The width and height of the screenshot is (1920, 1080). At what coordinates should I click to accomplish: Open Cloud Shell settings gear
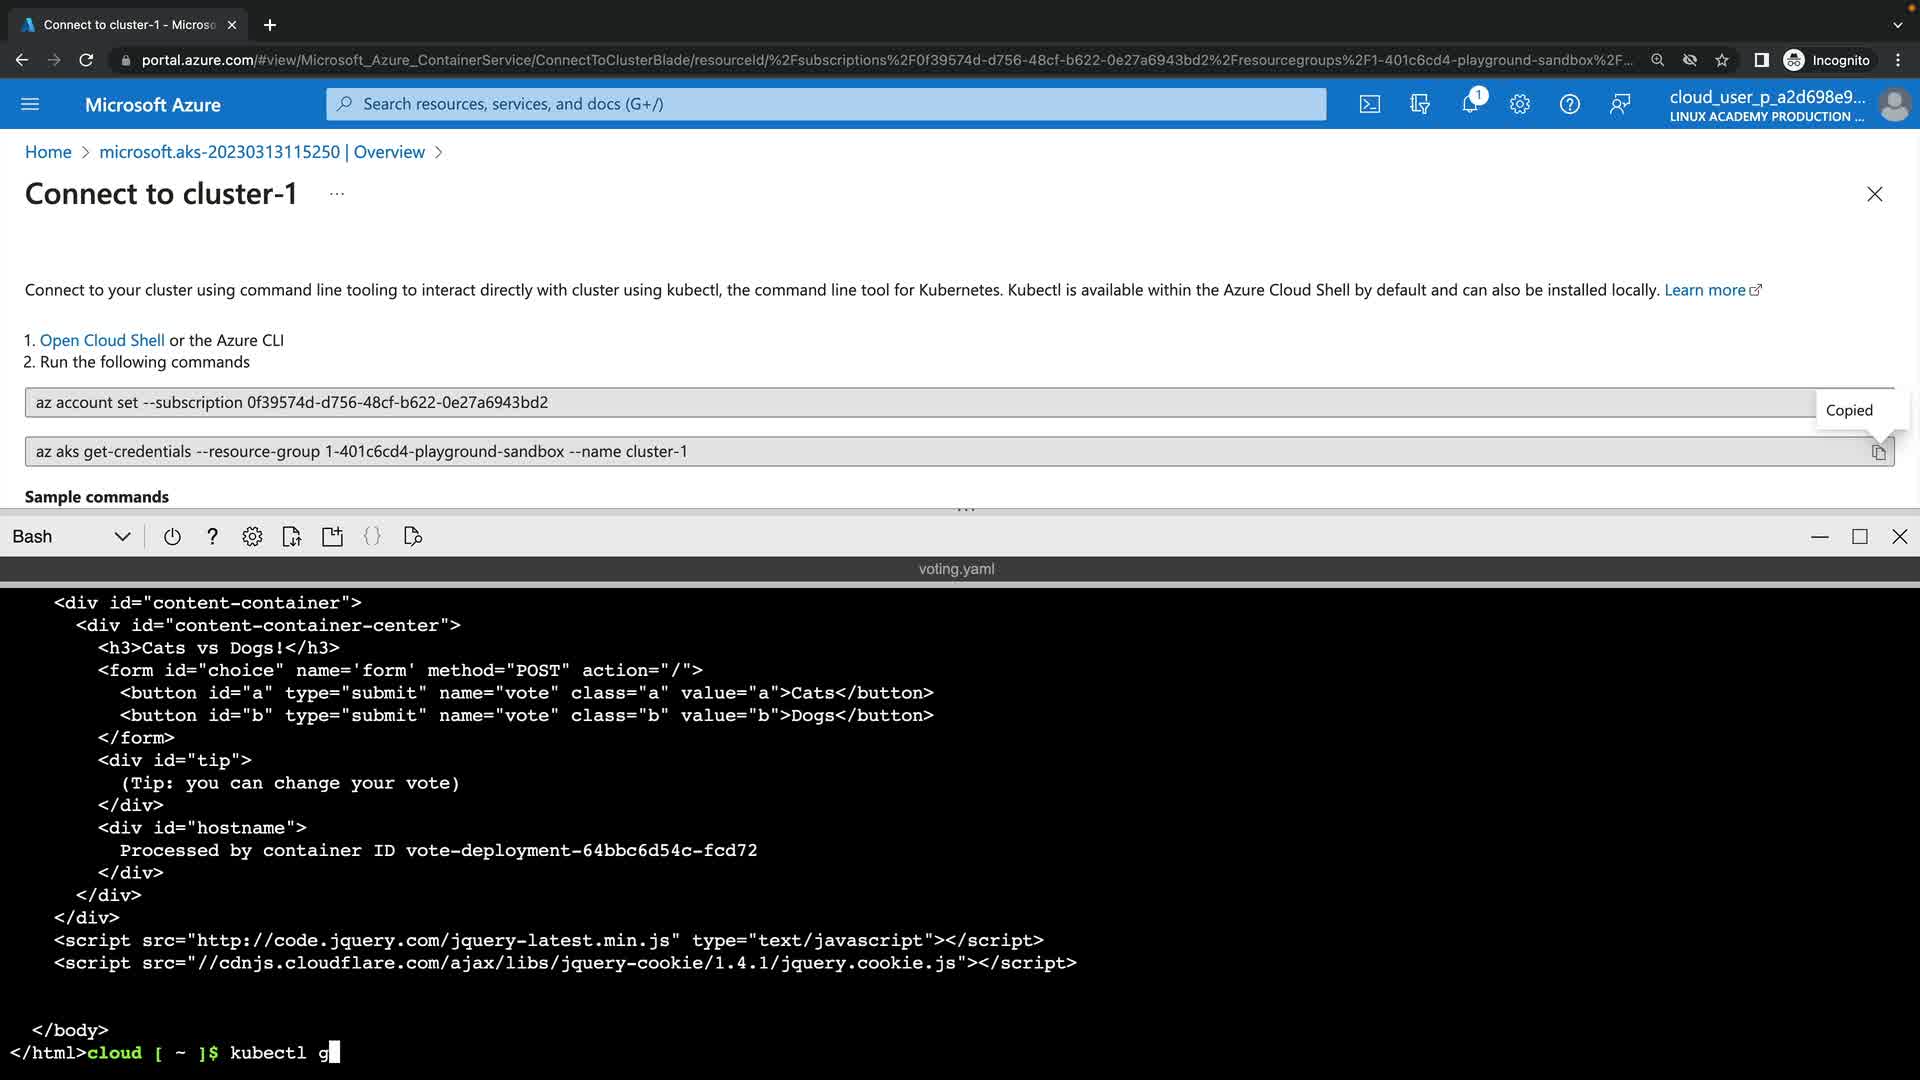tap(252, 537)
